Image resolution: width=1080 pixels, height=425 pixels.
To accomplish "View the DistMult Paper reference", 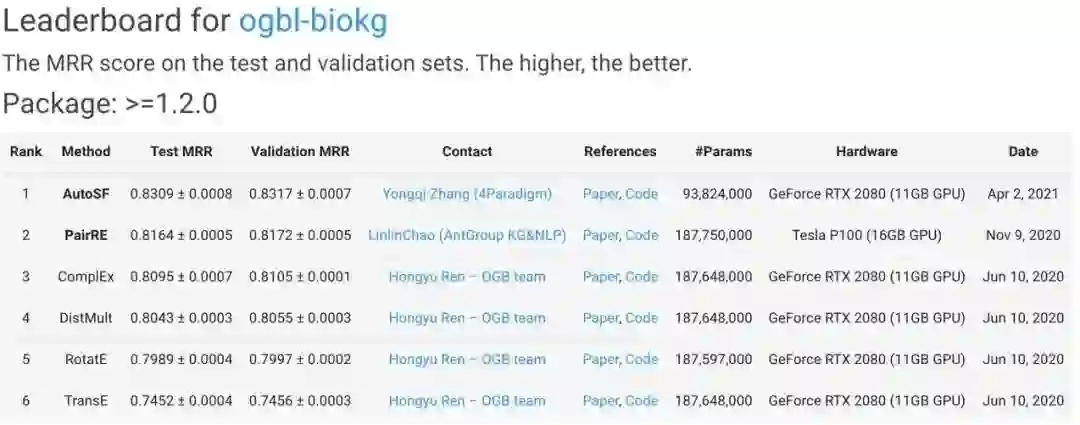I will [600, 318].
